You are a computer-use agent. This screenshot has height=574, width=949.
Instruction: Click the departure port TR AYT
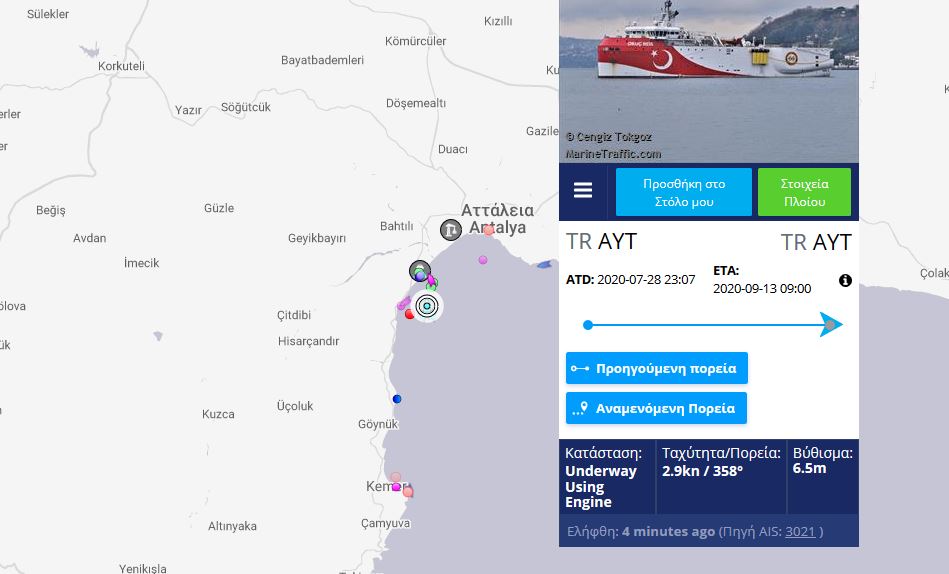point(602,242)
